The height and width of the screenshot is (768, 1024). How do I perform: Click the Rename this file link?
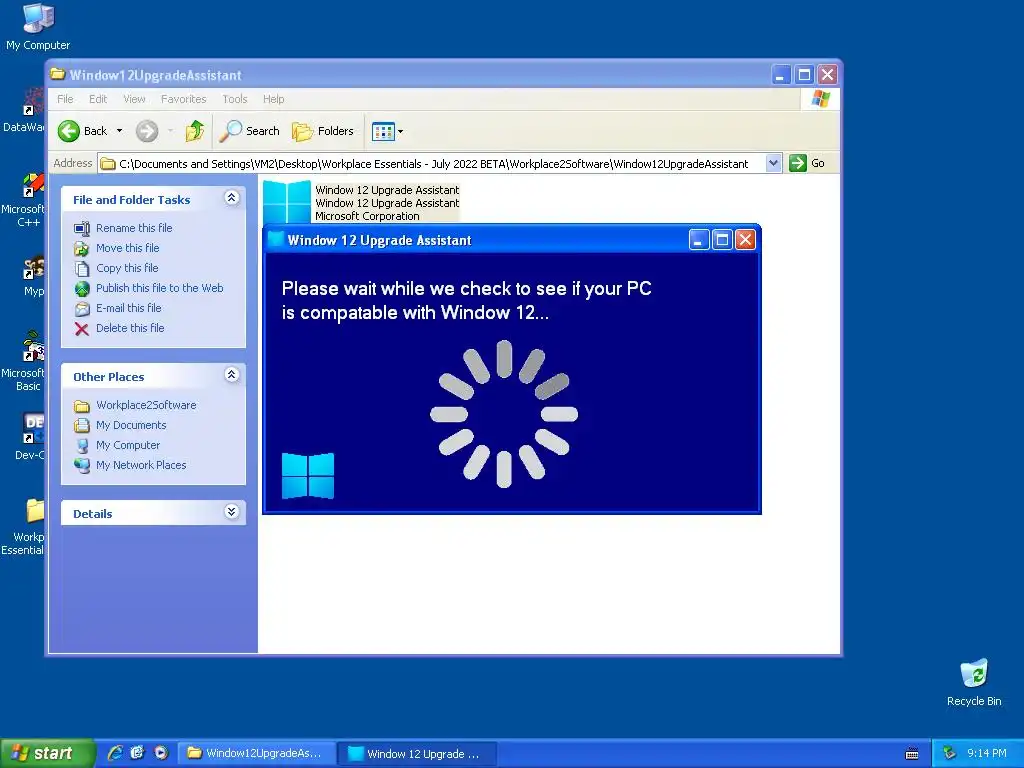click(134, 228)
